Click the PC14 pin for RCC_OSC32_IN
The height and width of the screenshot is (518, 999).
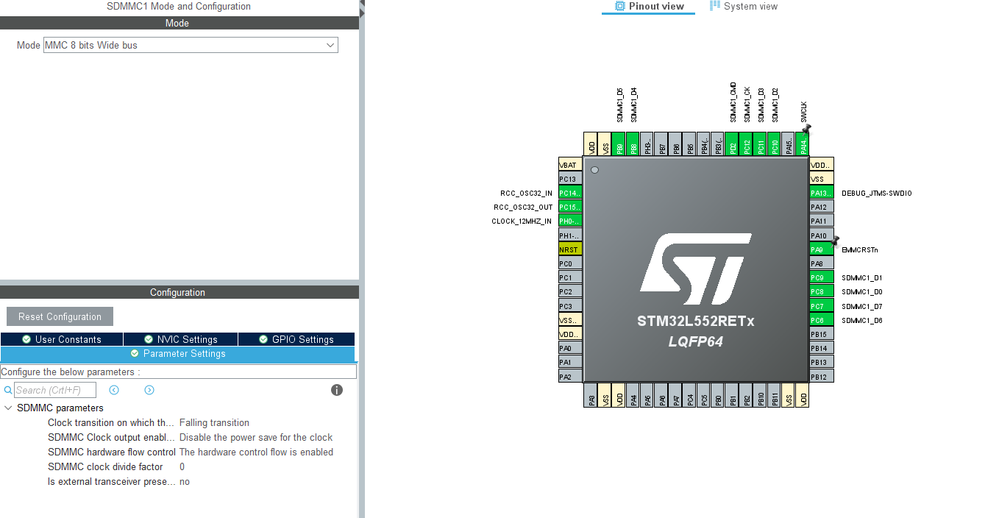[570, 193]
